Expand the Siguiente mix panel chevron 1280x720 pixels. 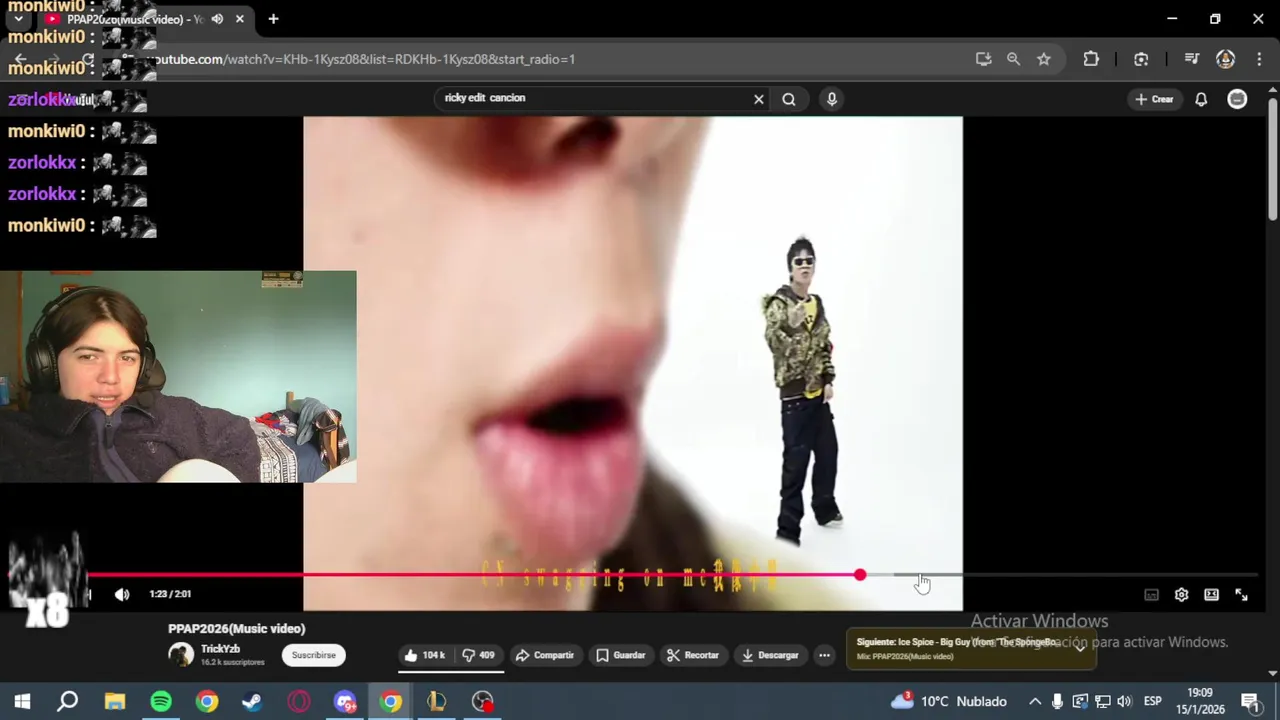click(x=1080, y=647)
